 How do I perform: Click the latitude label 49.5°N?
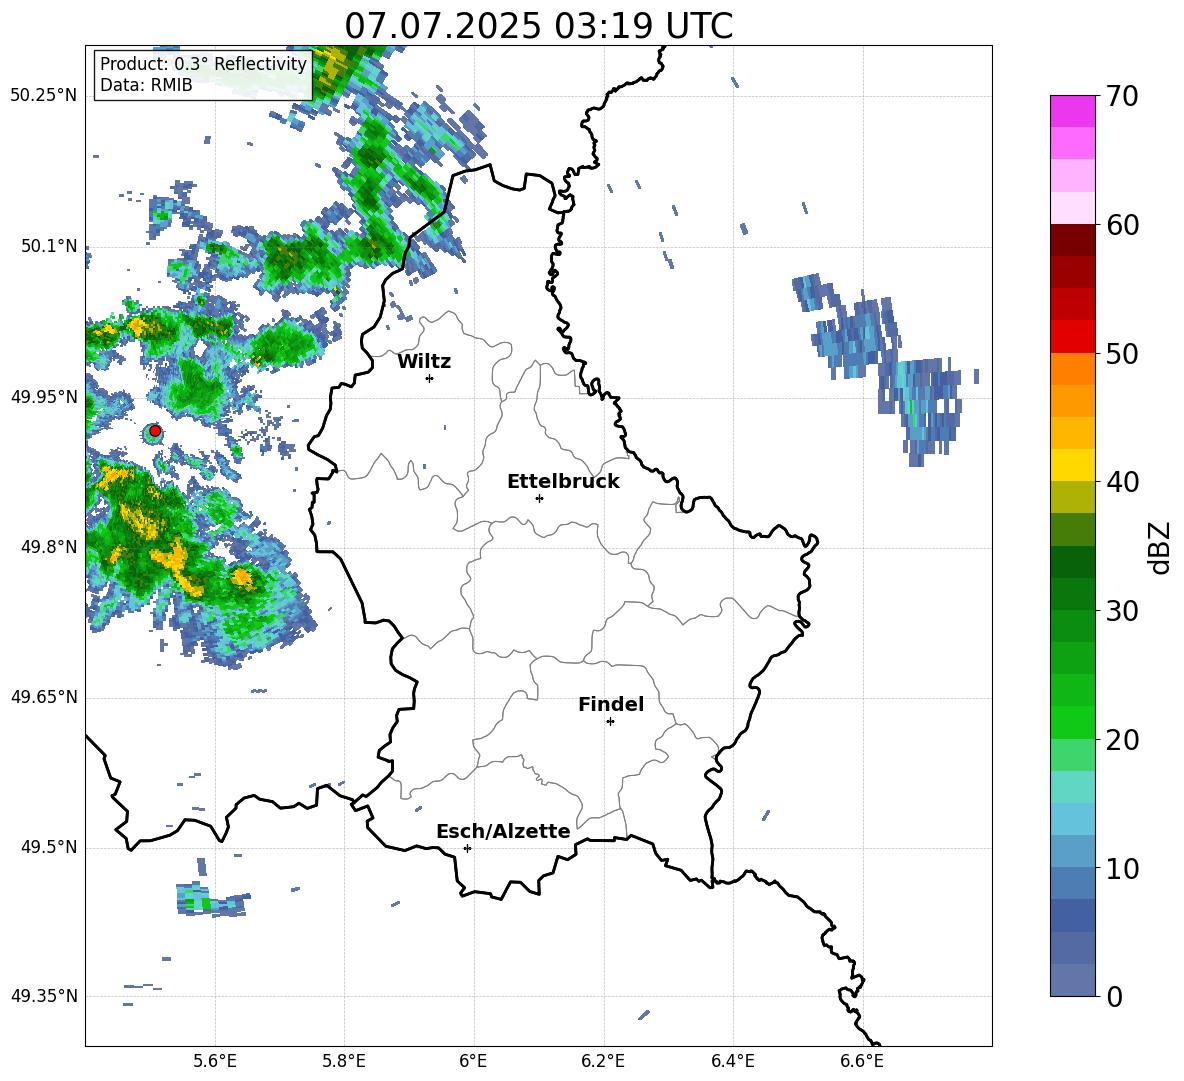click(50, 847)
